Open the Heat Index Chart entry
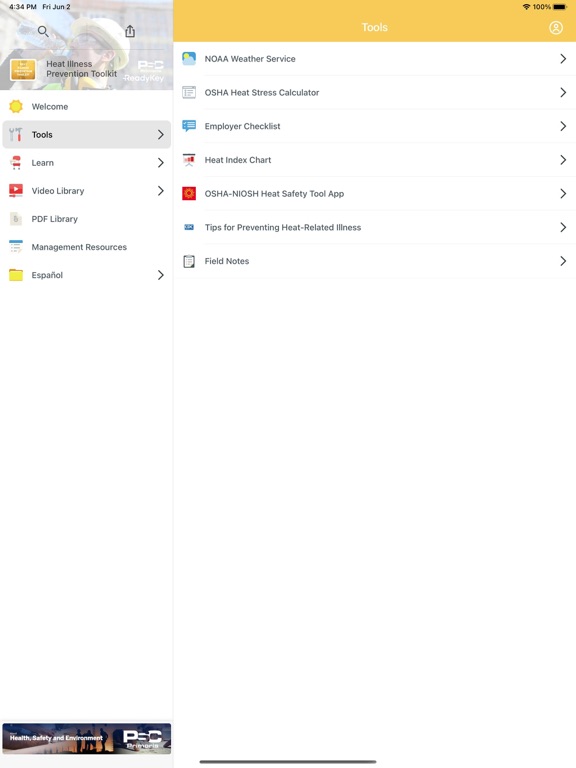Viewport: 576px width, 768px height. (x=375, y=160)
